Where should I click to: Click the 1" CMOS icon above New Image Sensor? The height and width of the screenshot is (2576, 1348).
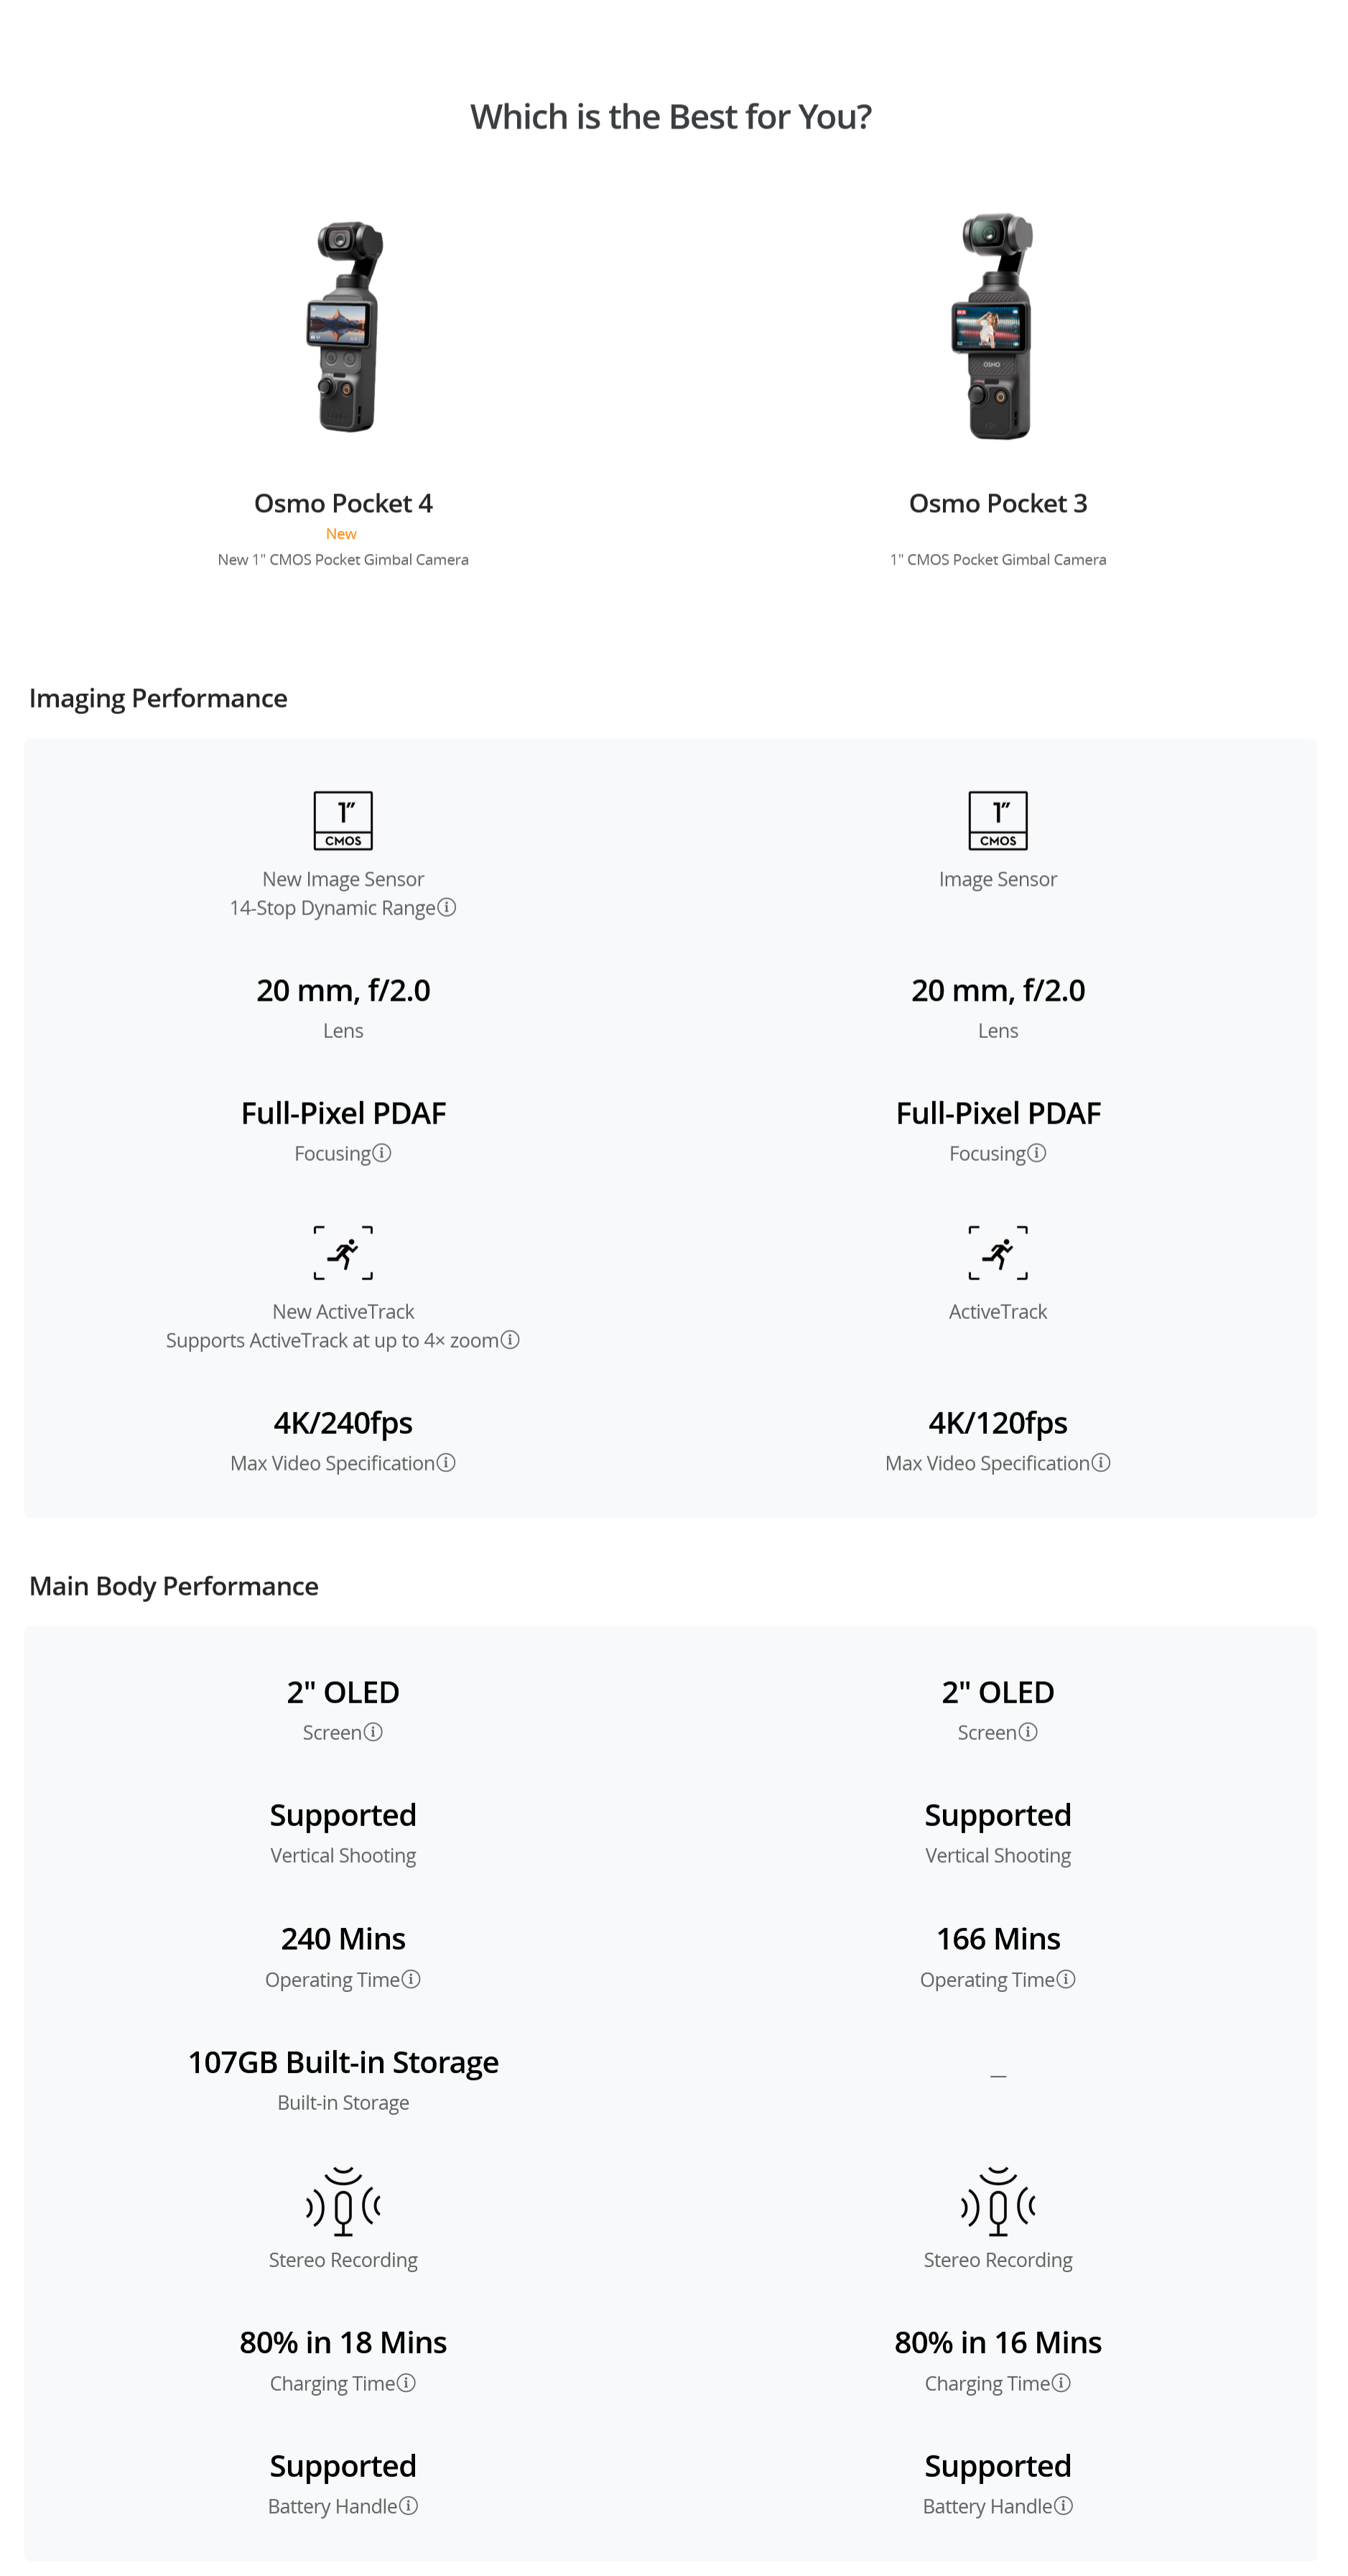pos(343,820)
